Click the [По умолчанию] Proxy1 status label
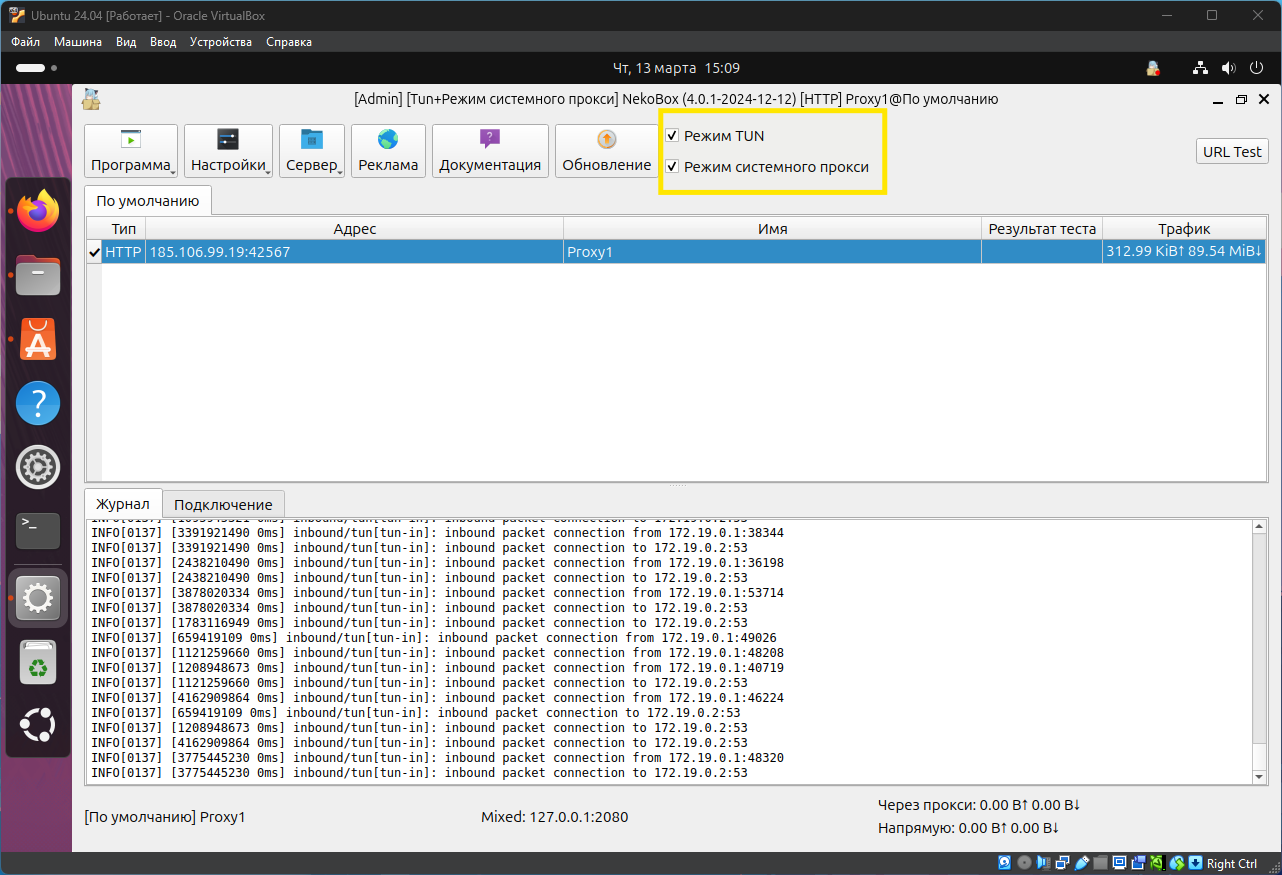Screen dimensions: 1282x875 (x=165, y=817)
